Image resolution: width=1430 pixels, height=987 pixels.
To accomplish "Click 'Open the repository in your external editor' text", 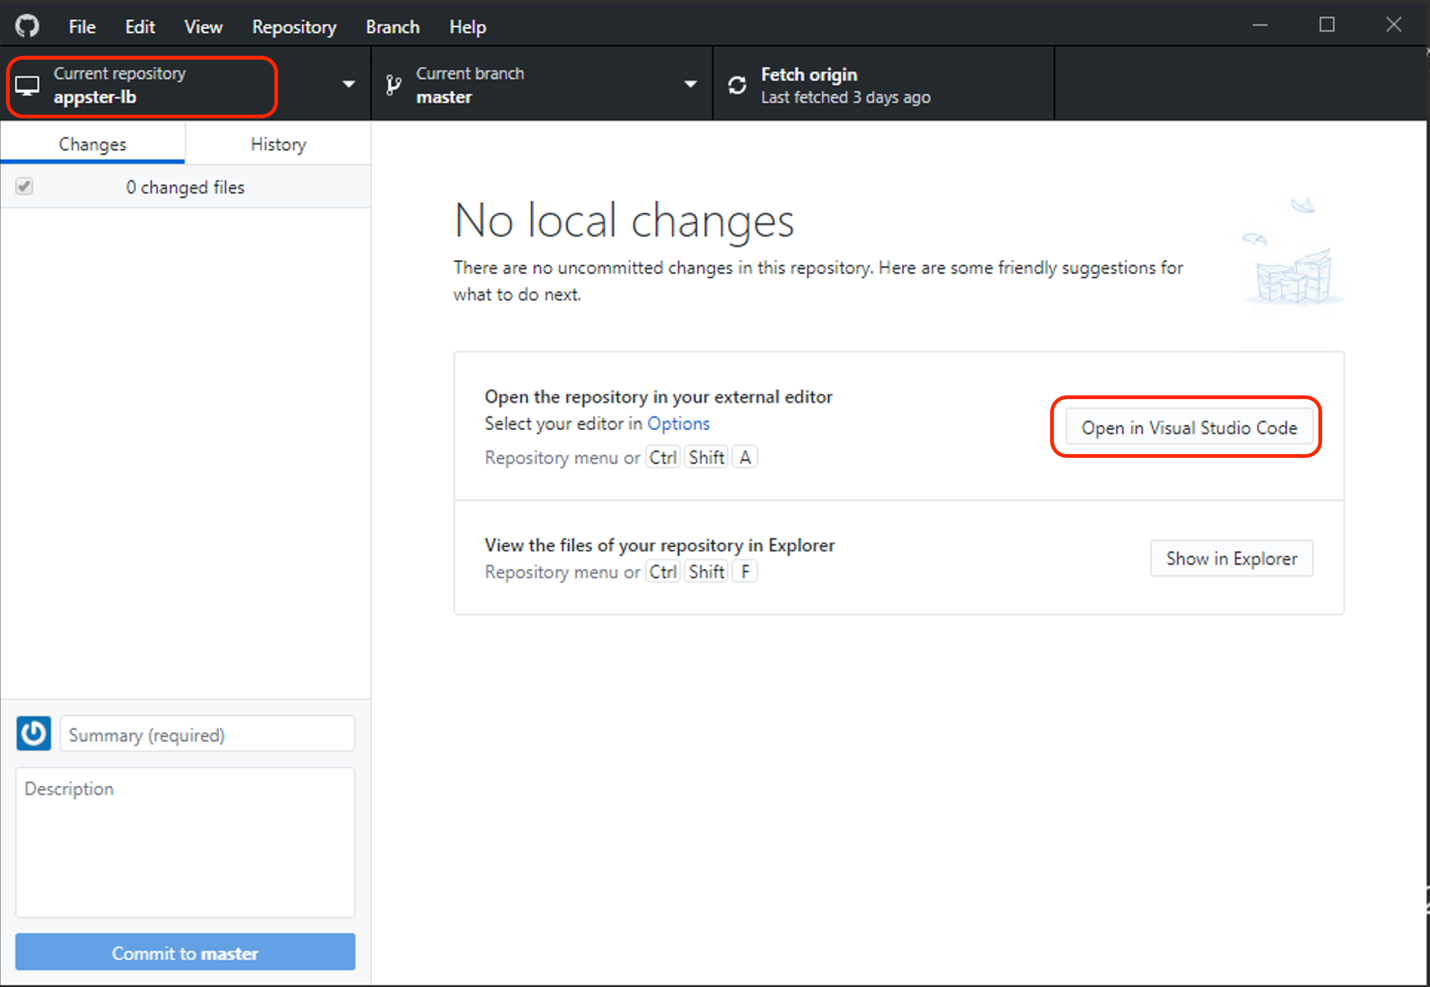I will pyautogui.click(x=658, y=396).
